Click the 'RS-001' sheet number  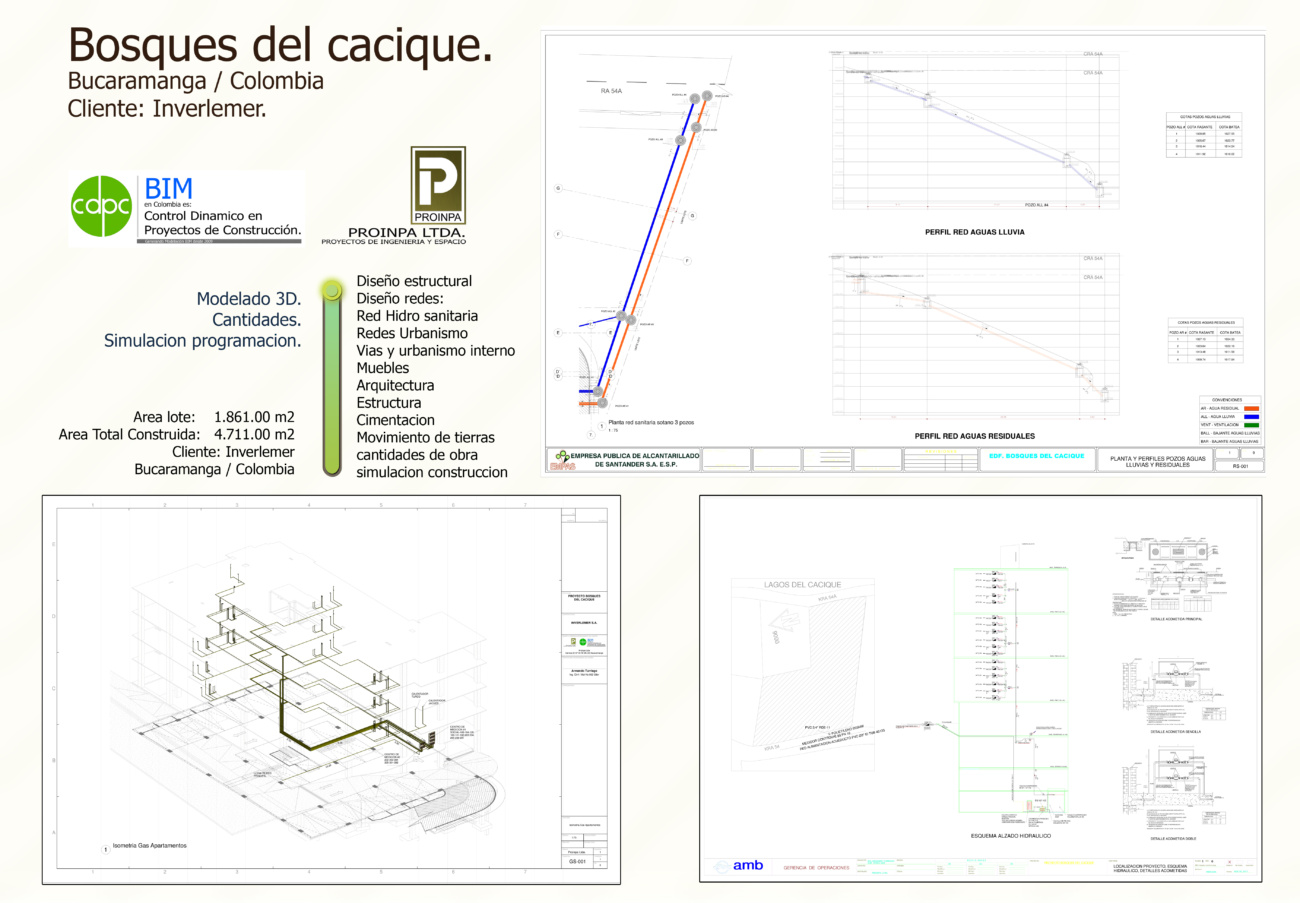(x=1239, y=466)
